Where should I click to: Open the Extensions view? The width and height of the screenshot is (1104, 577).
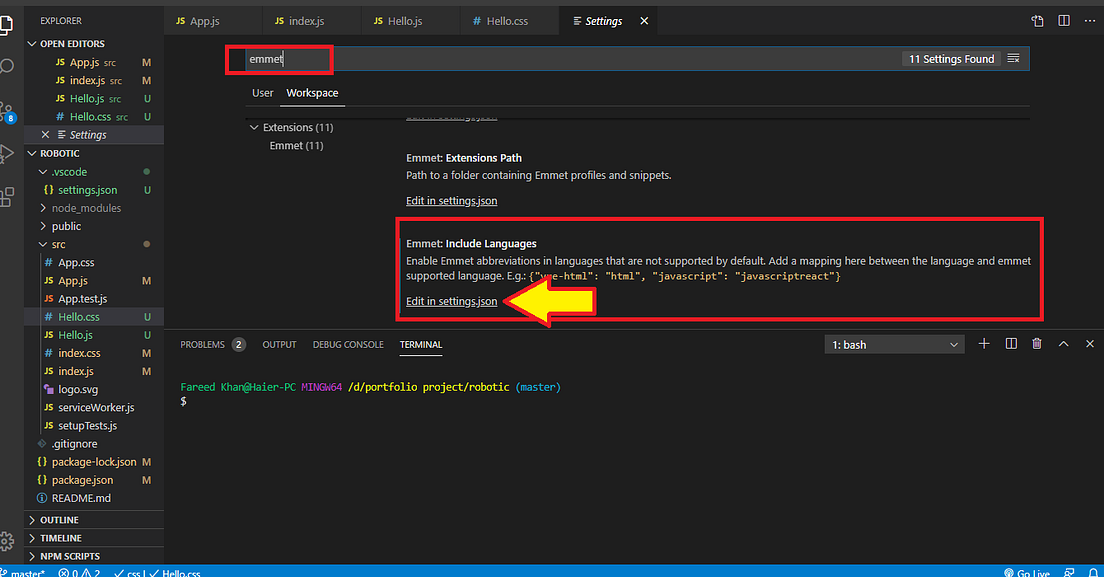pyautogui.click(x=8, y=196)
